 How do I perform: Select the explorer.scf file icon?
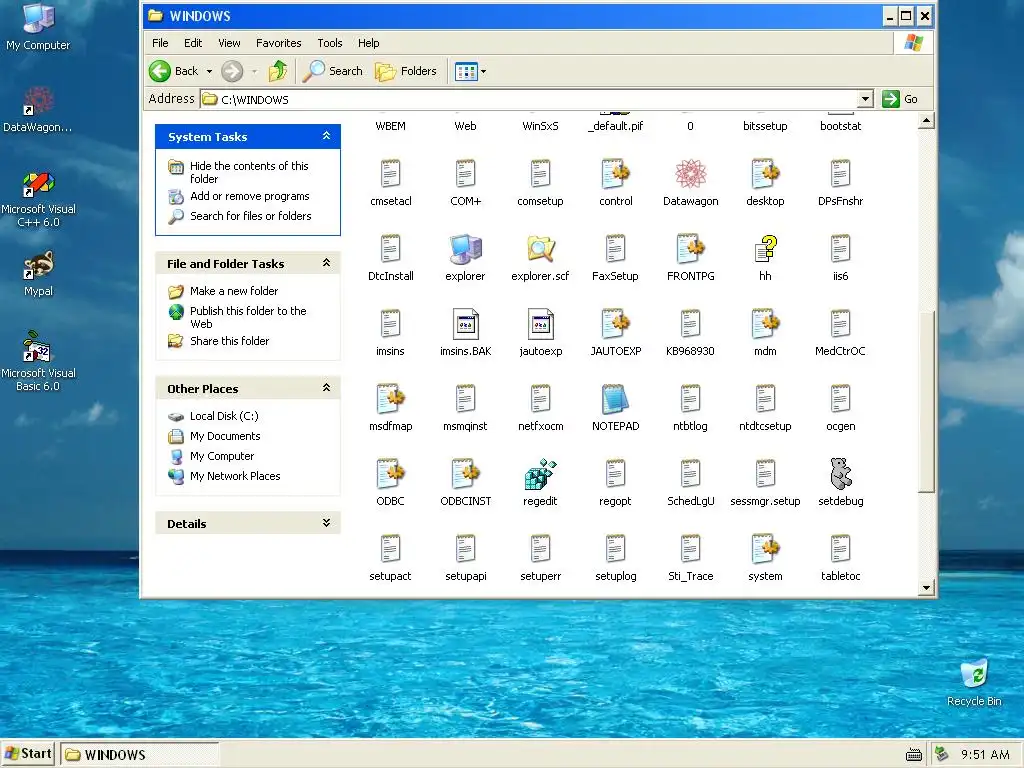[540, 249]
